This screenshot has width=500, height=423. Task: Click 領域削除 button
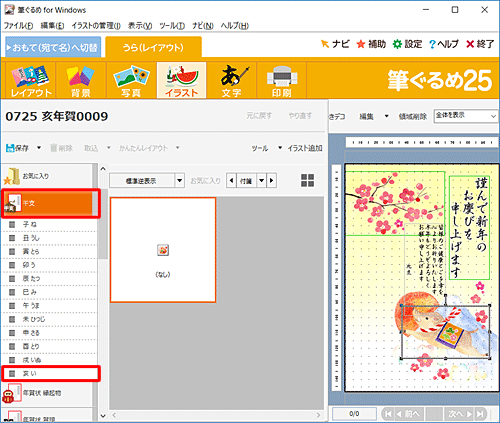coord(413,116)
